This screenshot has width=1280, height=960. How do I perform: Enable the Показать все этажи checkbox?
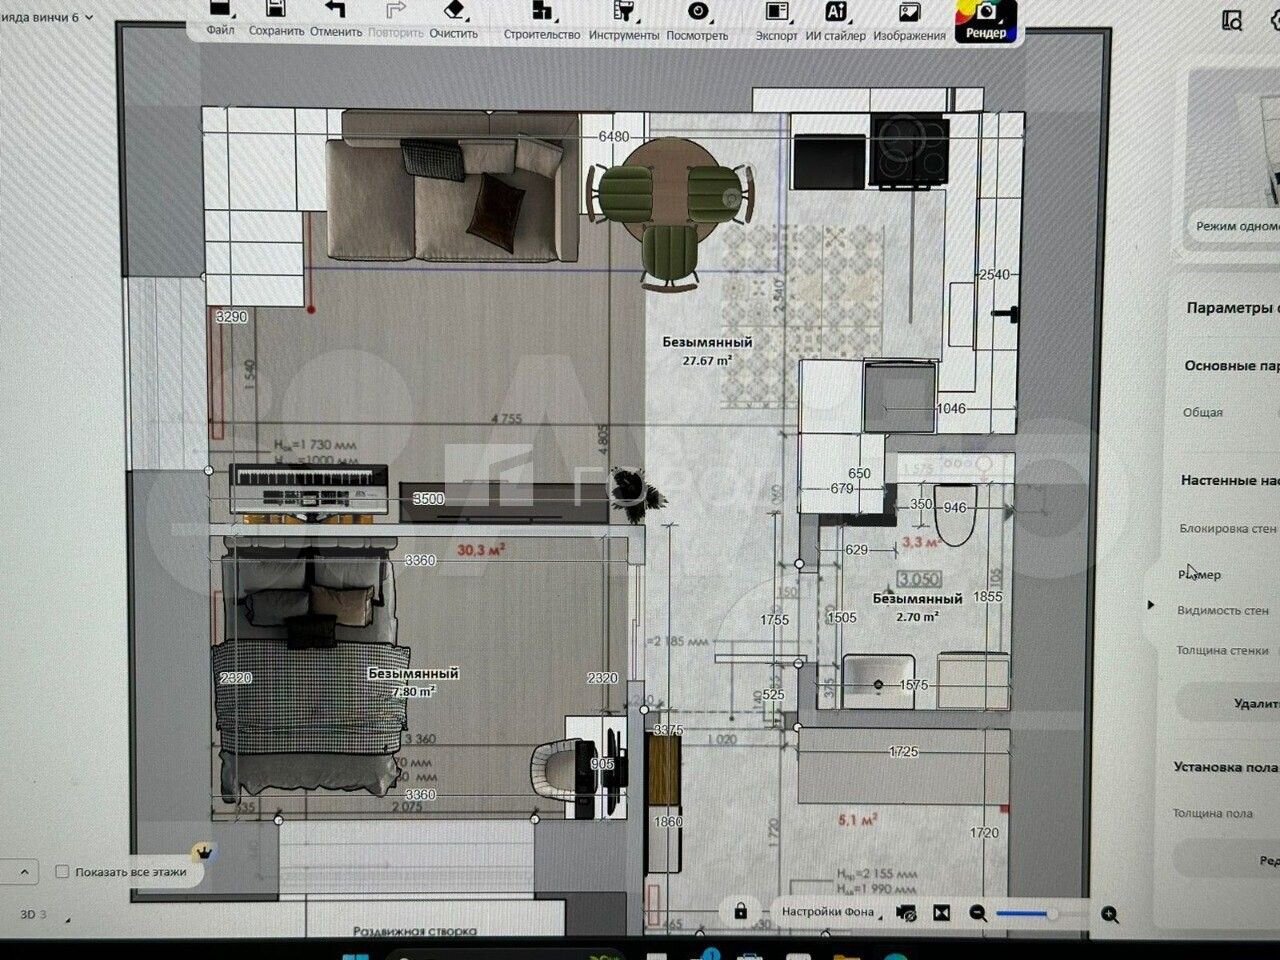62,872
